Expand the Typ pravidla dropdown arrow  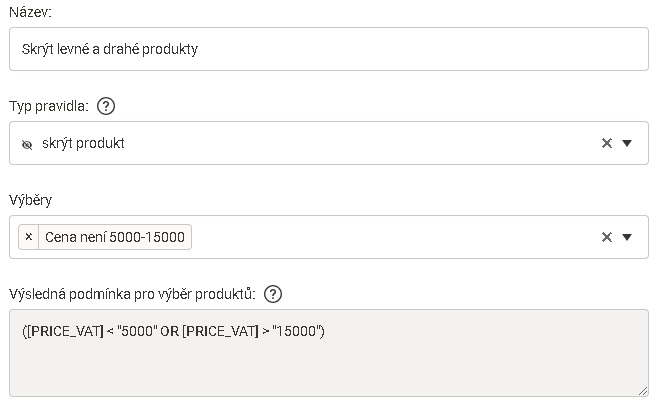pos(627,143)
